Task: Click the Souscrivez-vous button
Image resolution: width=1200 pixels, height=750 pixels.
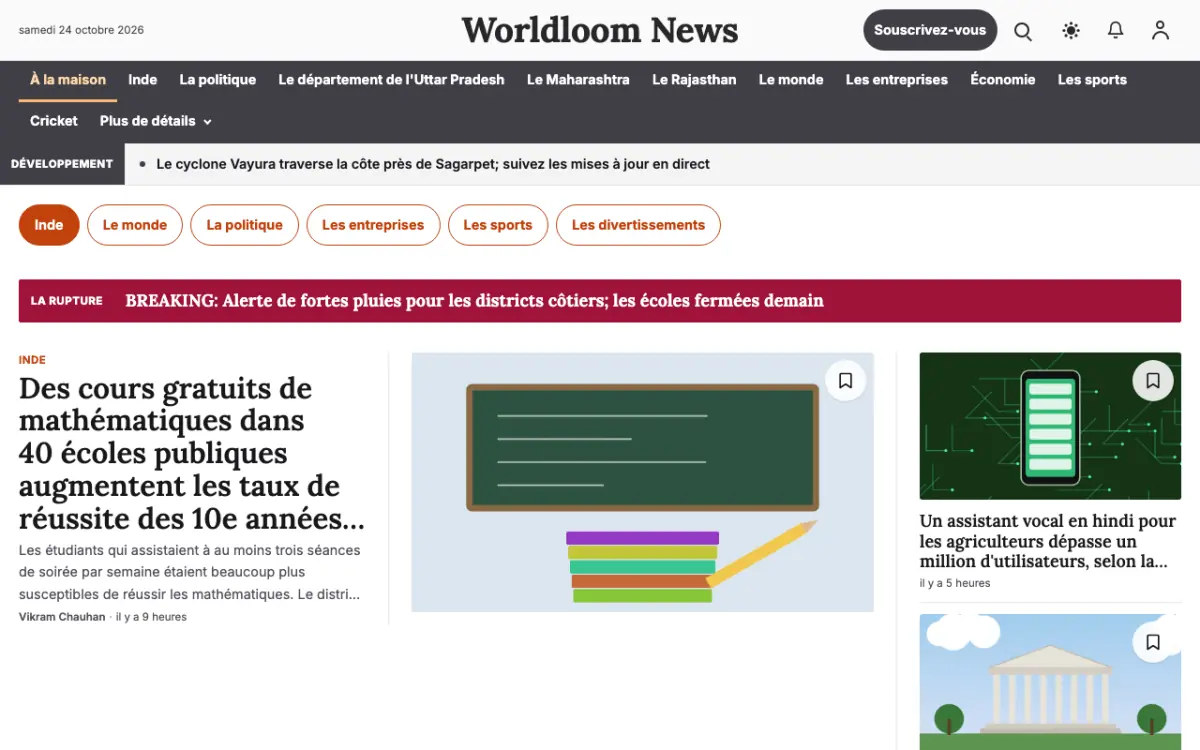Action: coord(930,30)
